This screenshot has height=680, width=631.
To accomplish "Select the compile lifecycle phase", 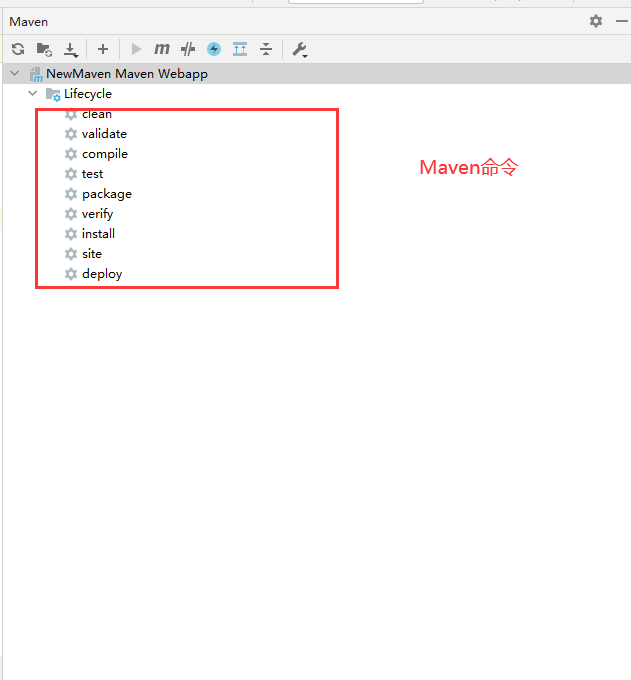I will [x=105, y=154].
